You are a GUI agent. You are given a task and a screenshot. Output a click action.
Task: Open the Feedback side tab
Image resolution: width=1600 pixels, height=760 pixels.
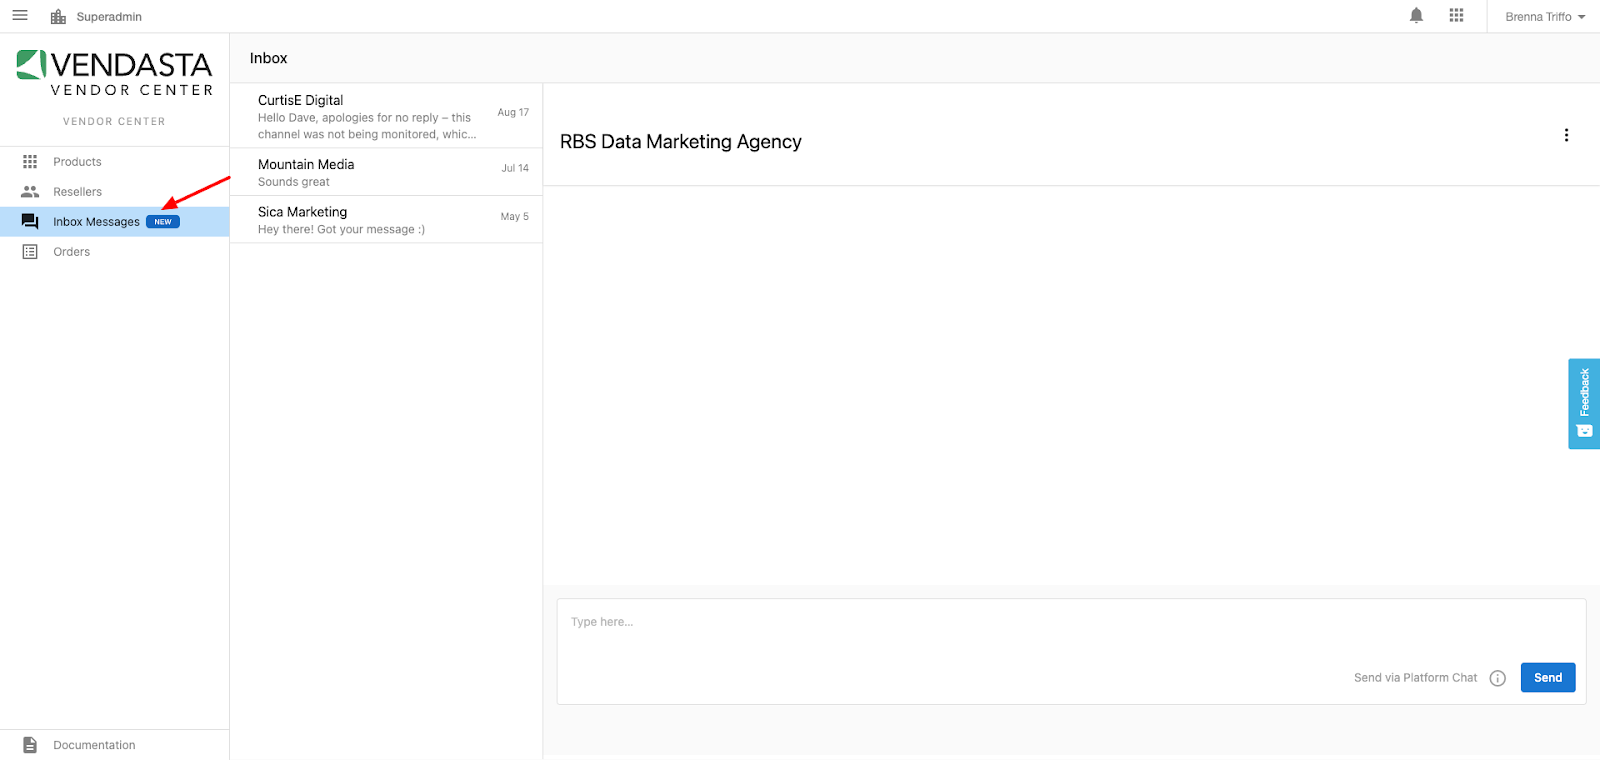point(1584,404)
